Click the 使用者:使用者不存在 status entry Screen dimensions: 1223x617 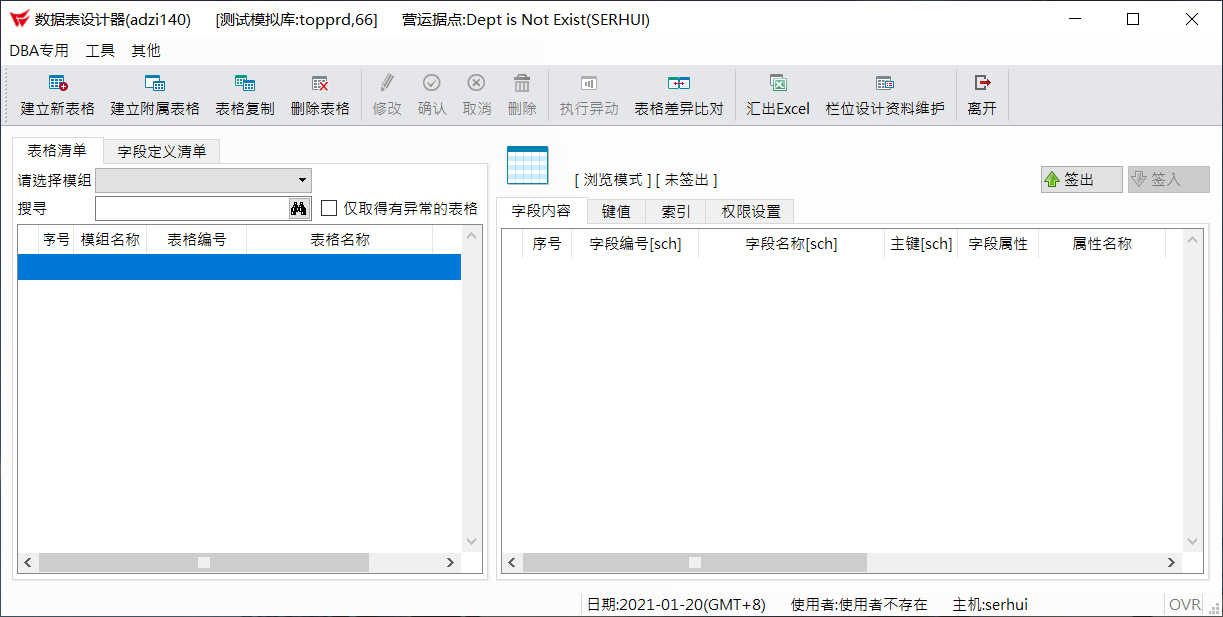[x=859, y=604]
